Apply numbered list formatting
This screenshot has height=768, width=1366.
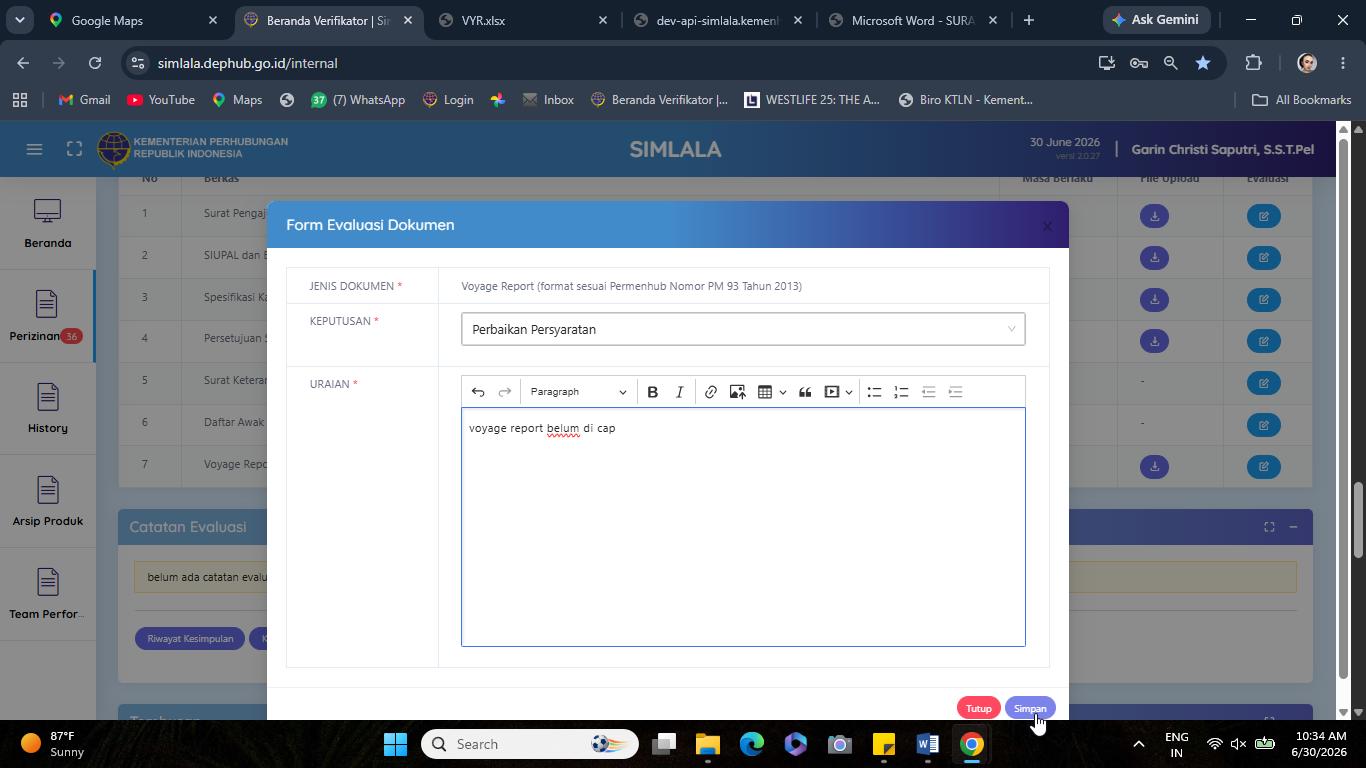901,392
